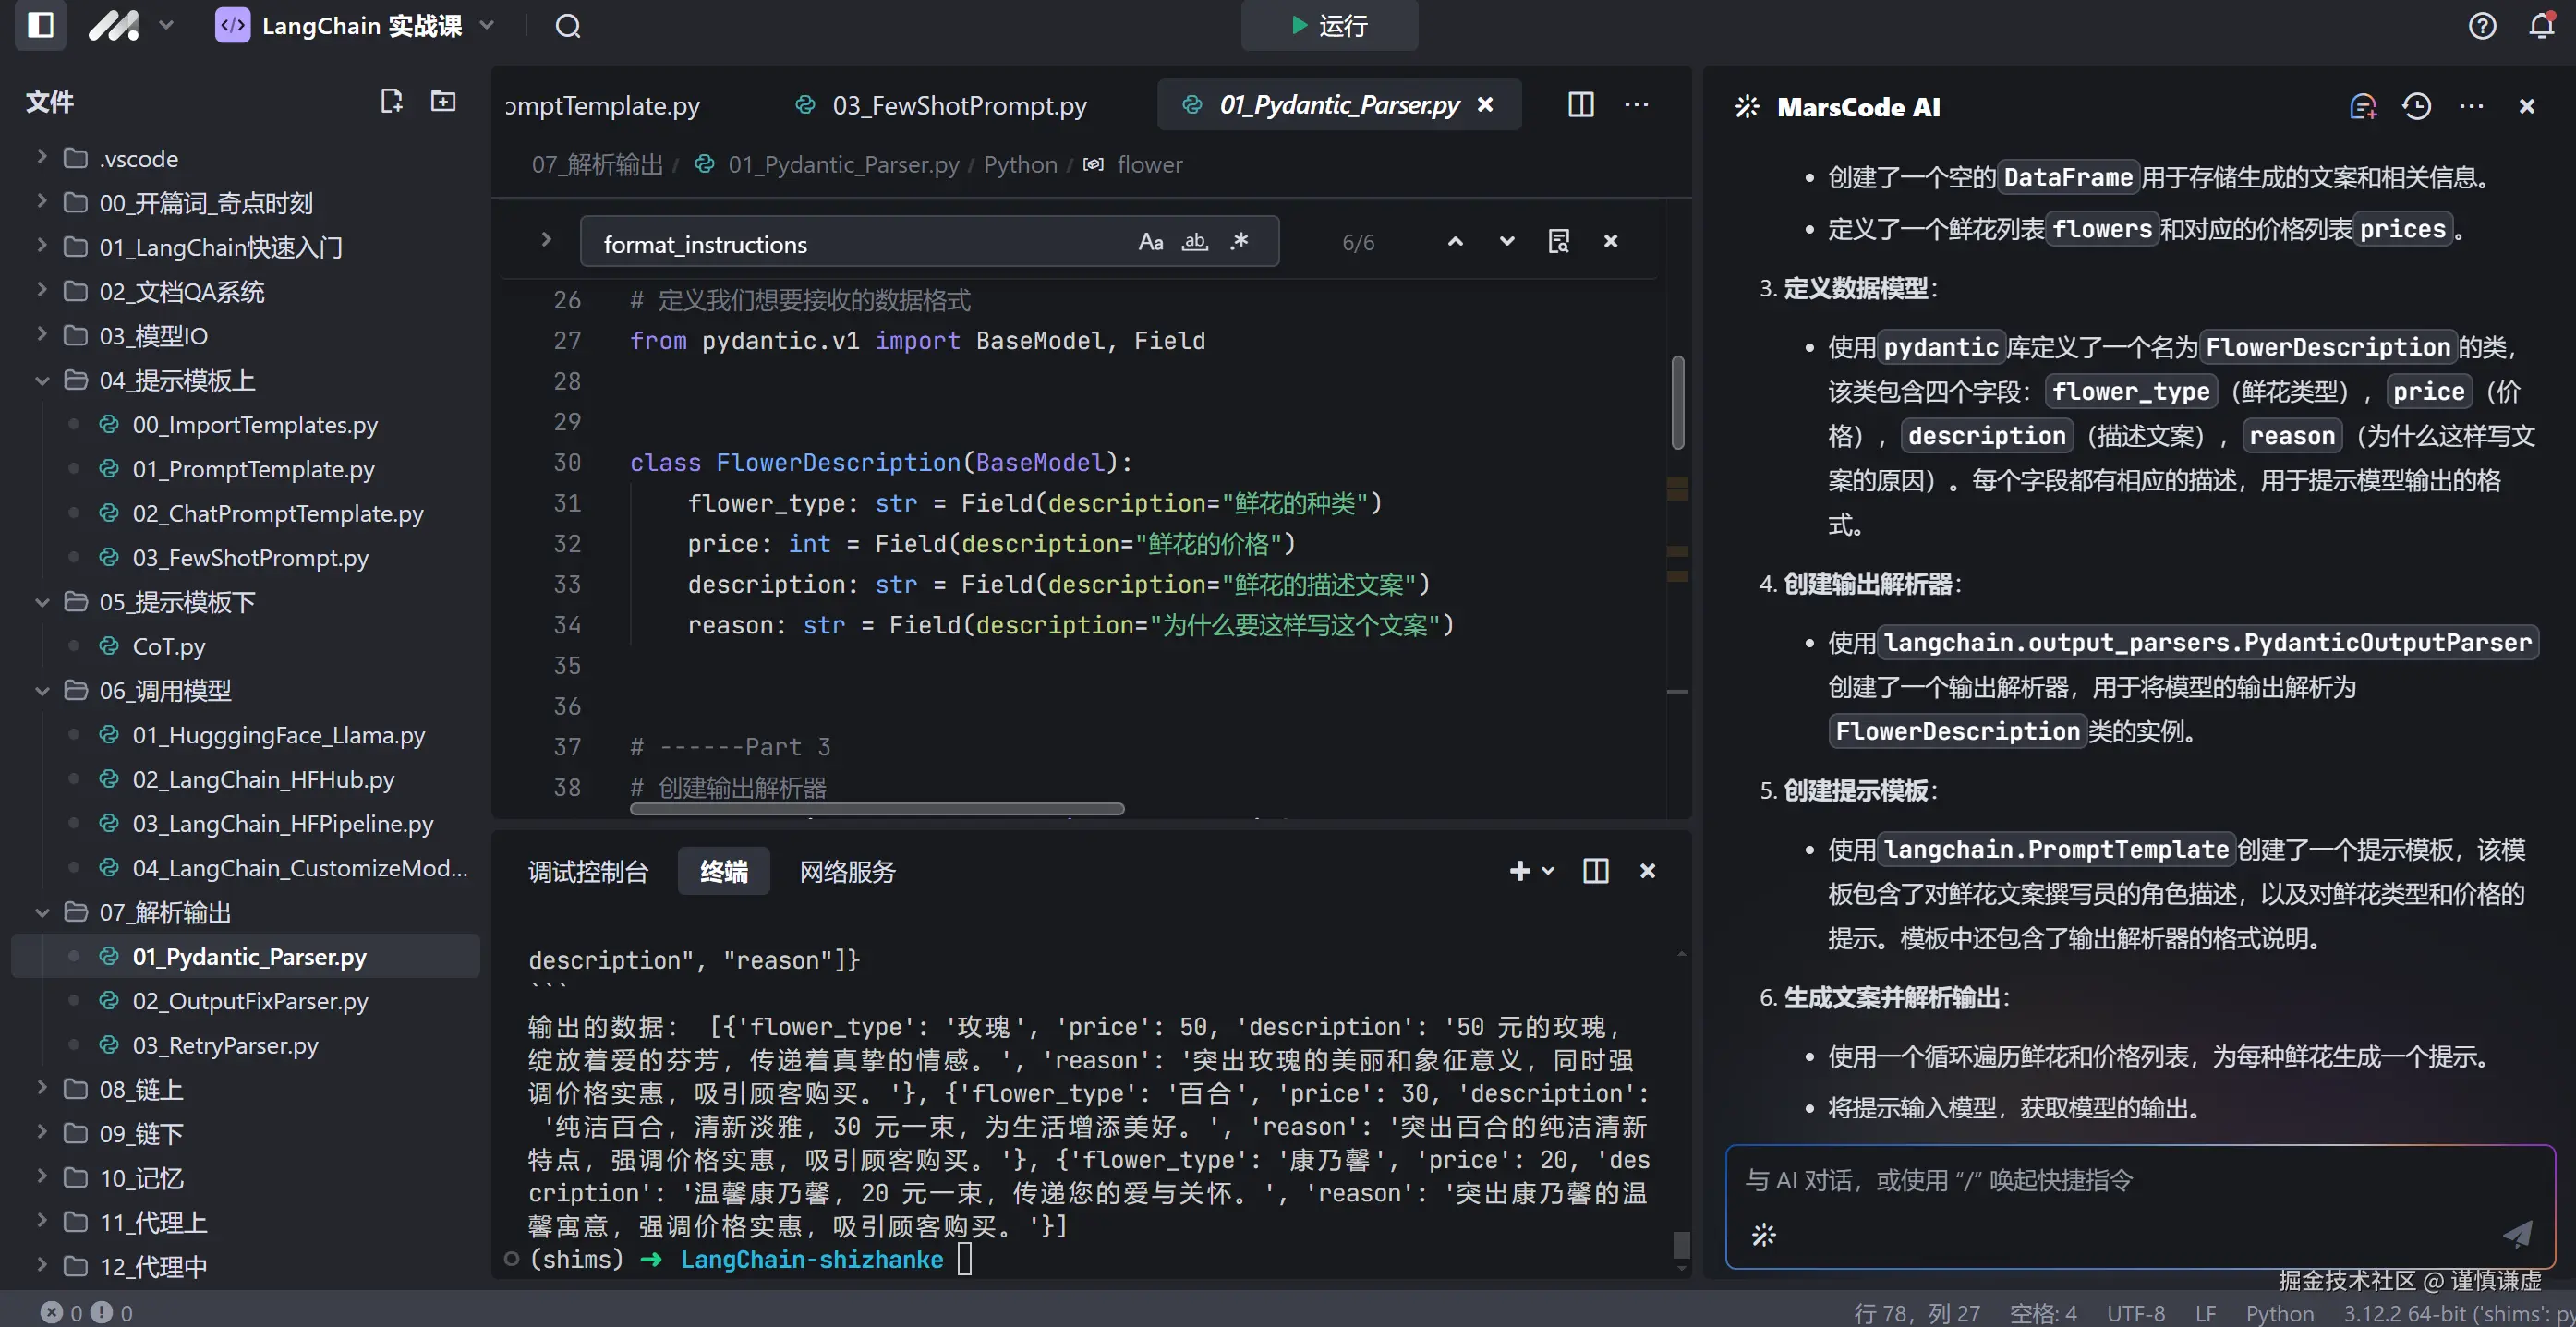
Task: Toggle match case in find bar
Action: click(1150, 242)
